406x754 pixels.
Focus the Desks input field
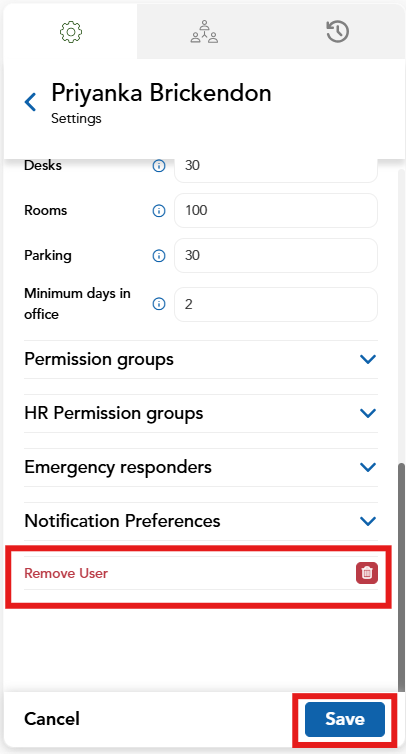276,166
